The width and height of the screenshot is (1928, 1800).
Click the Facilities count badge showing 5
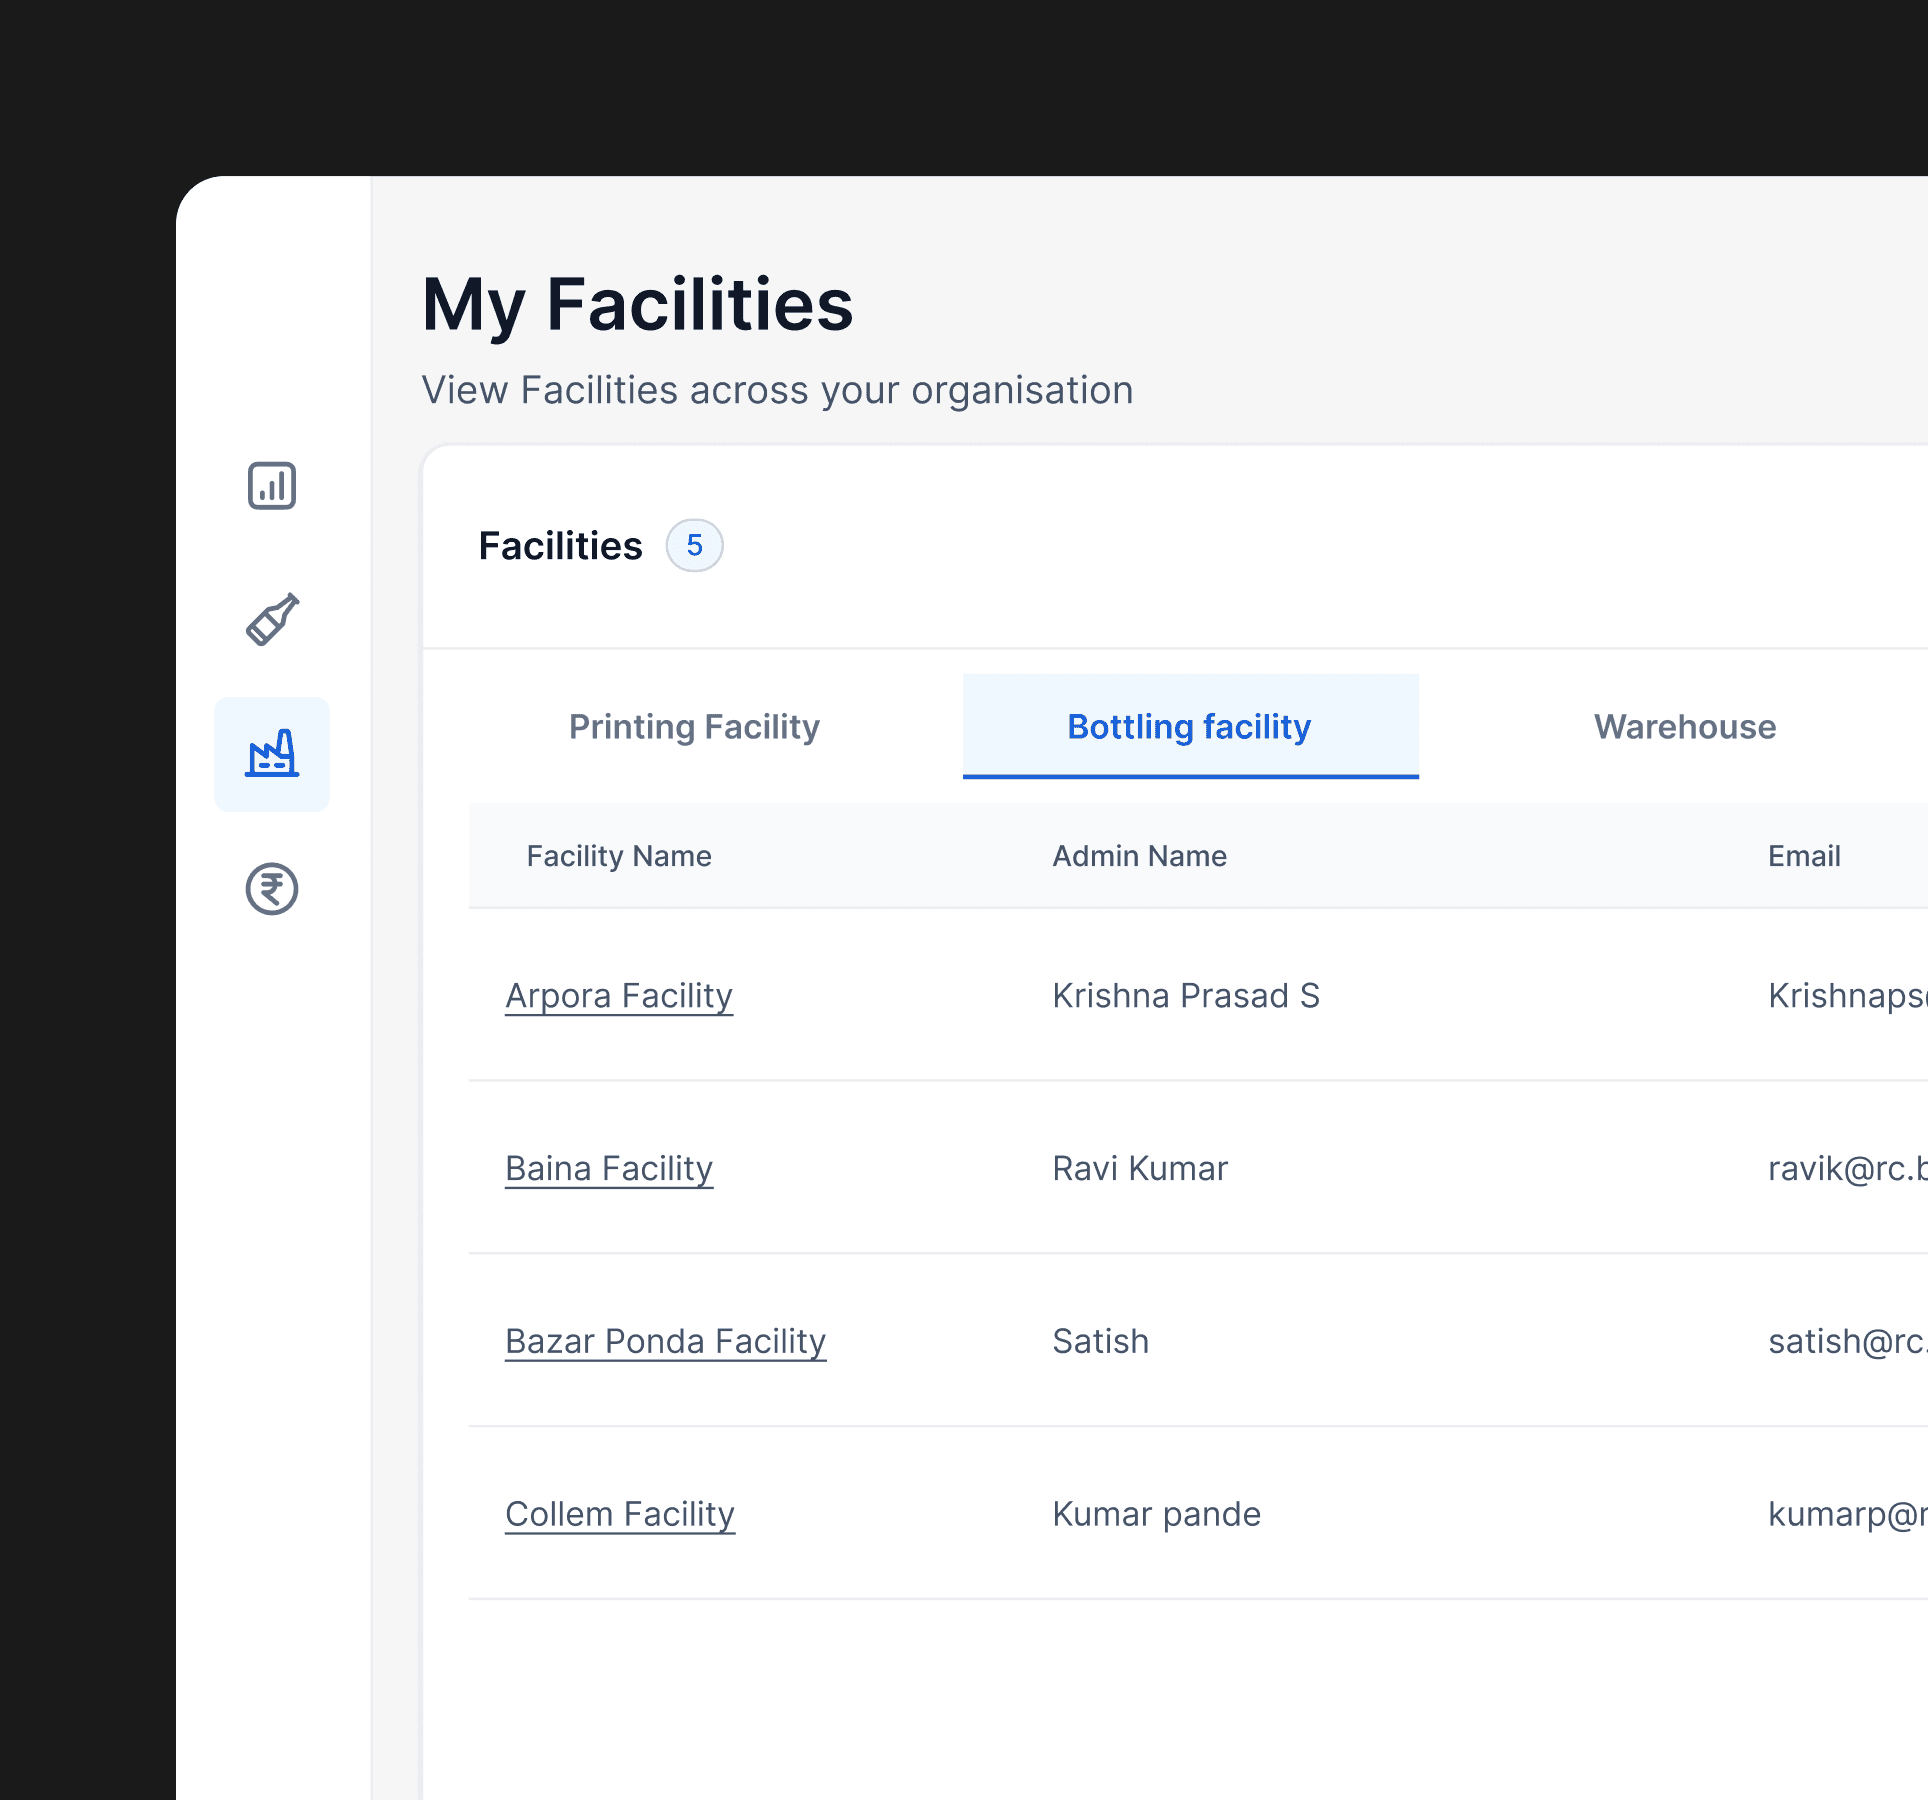point(694,546)
